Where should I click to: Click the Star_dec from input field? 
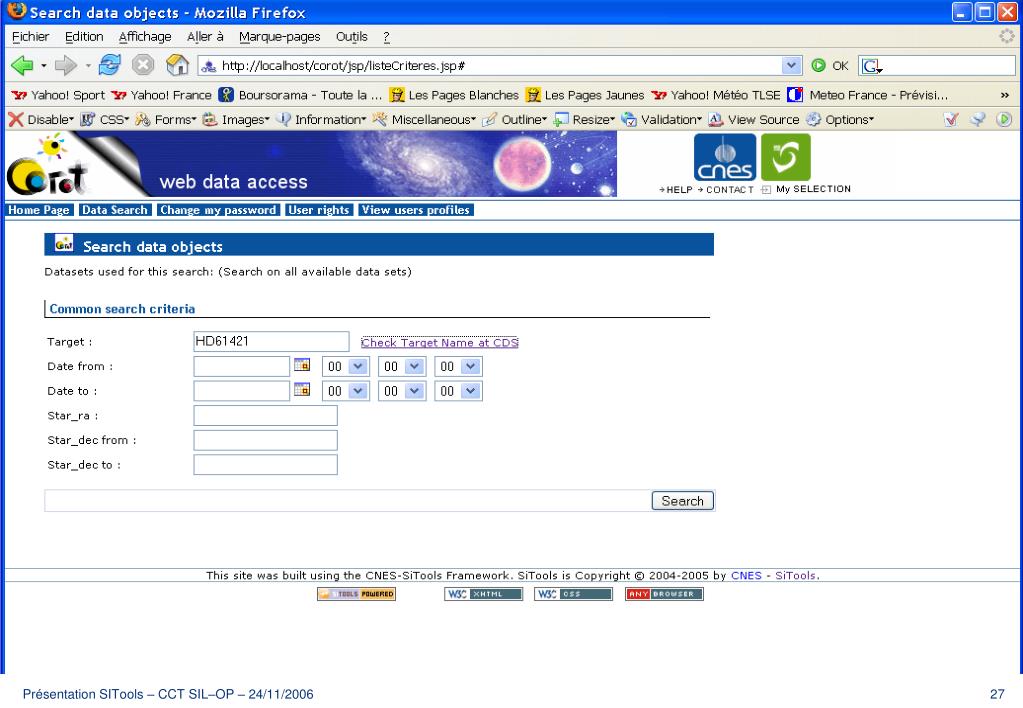[x=266, y=440]
